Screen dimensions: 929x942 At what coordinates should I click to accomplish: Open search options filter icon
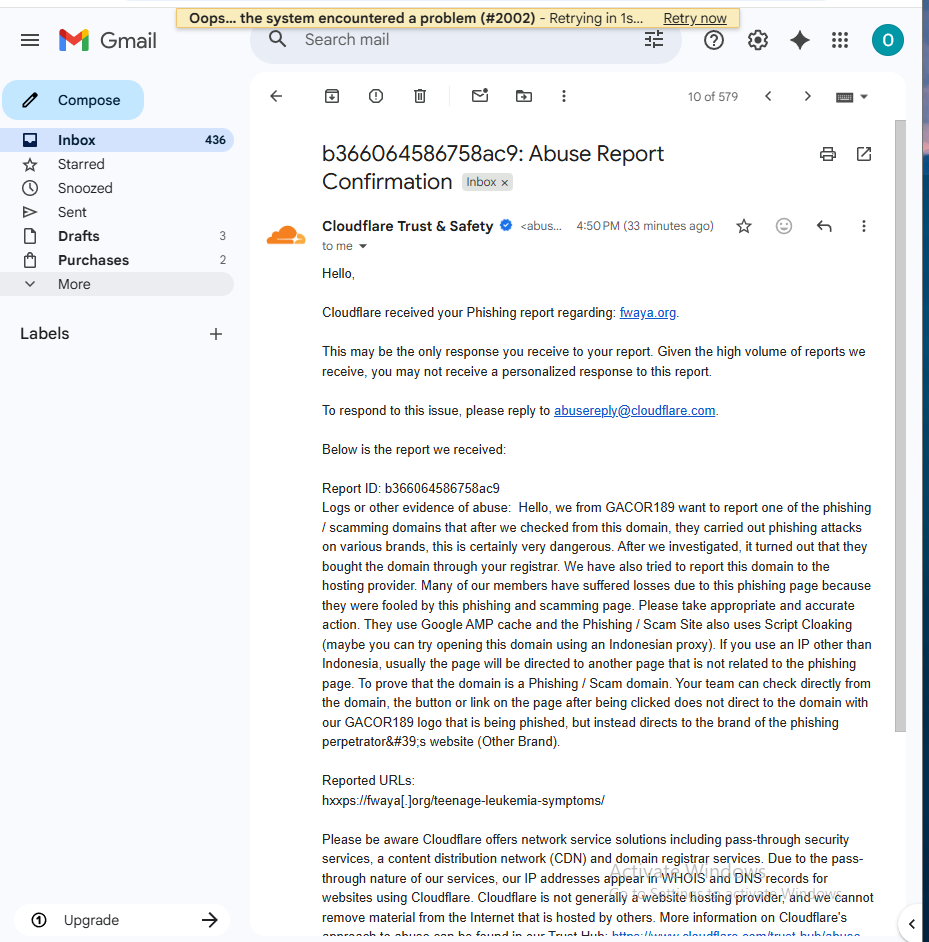click(x=654, y=40)
